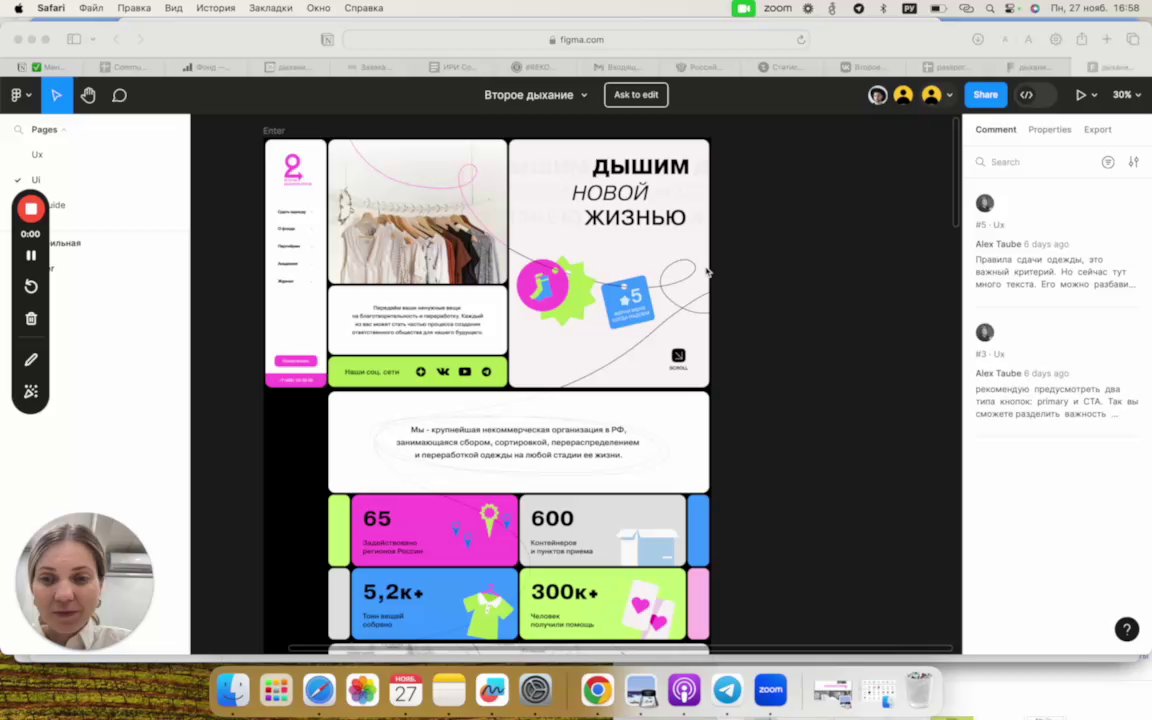Open the Help question mark button

pyautogui.click(x=1126, y=629)
